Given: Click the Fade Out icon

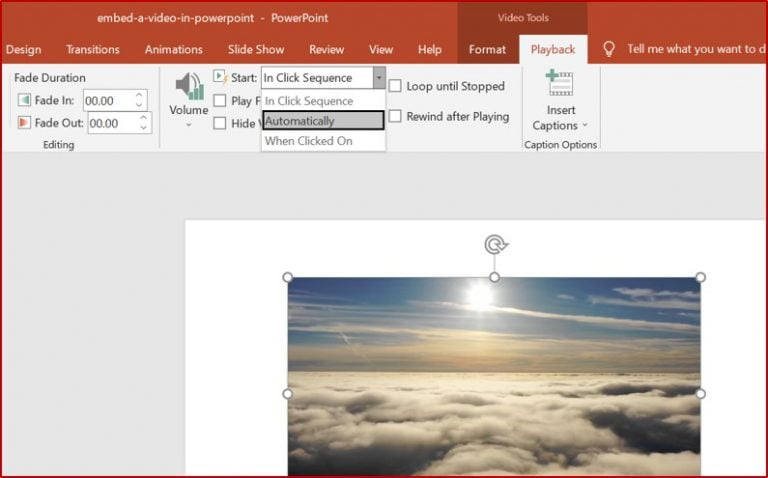Looking at the screenshot, I should (x=25, y=123).
